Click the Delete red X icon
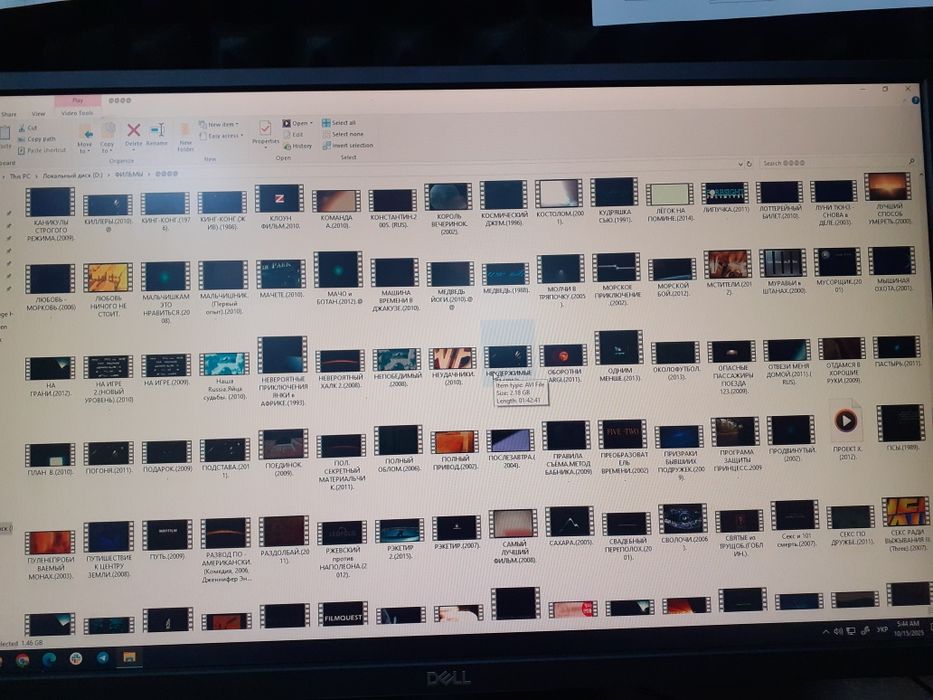933x700 pixels. [134, 130]
